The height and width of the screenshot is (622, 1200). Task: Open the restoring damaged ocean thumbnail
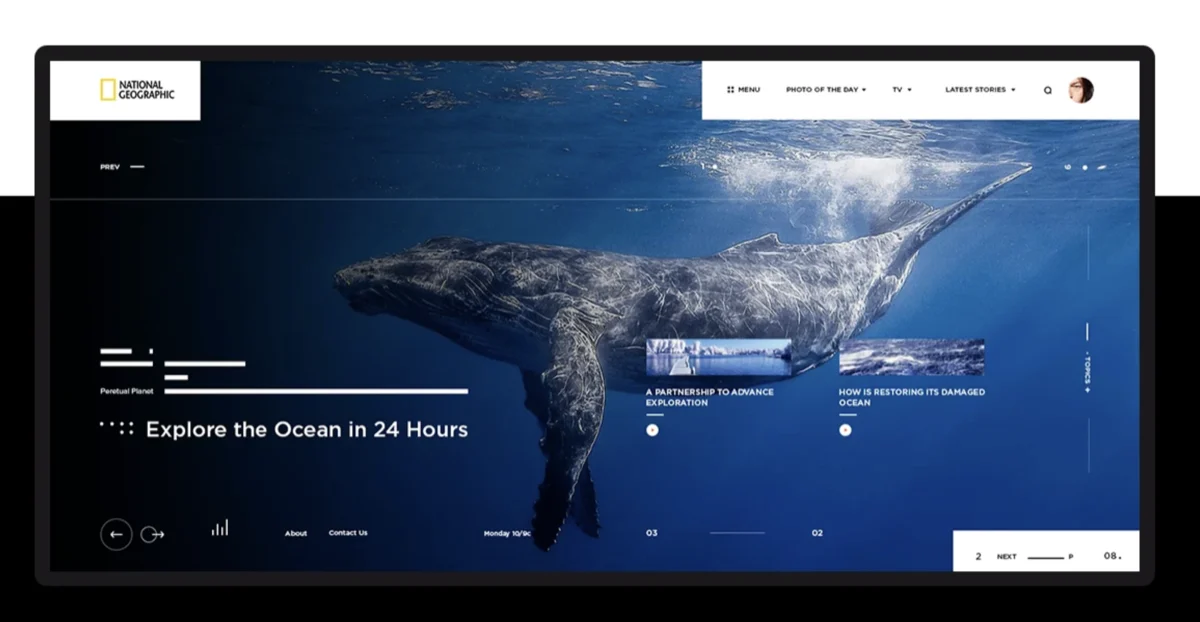tap(912, 357)
